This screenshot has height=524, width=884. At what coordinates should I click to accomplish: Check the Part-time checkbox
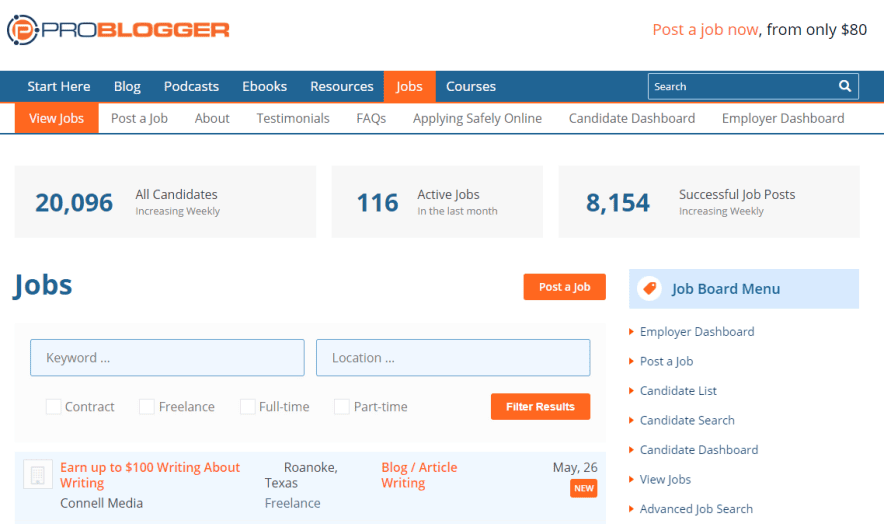(x=342, y=407)
